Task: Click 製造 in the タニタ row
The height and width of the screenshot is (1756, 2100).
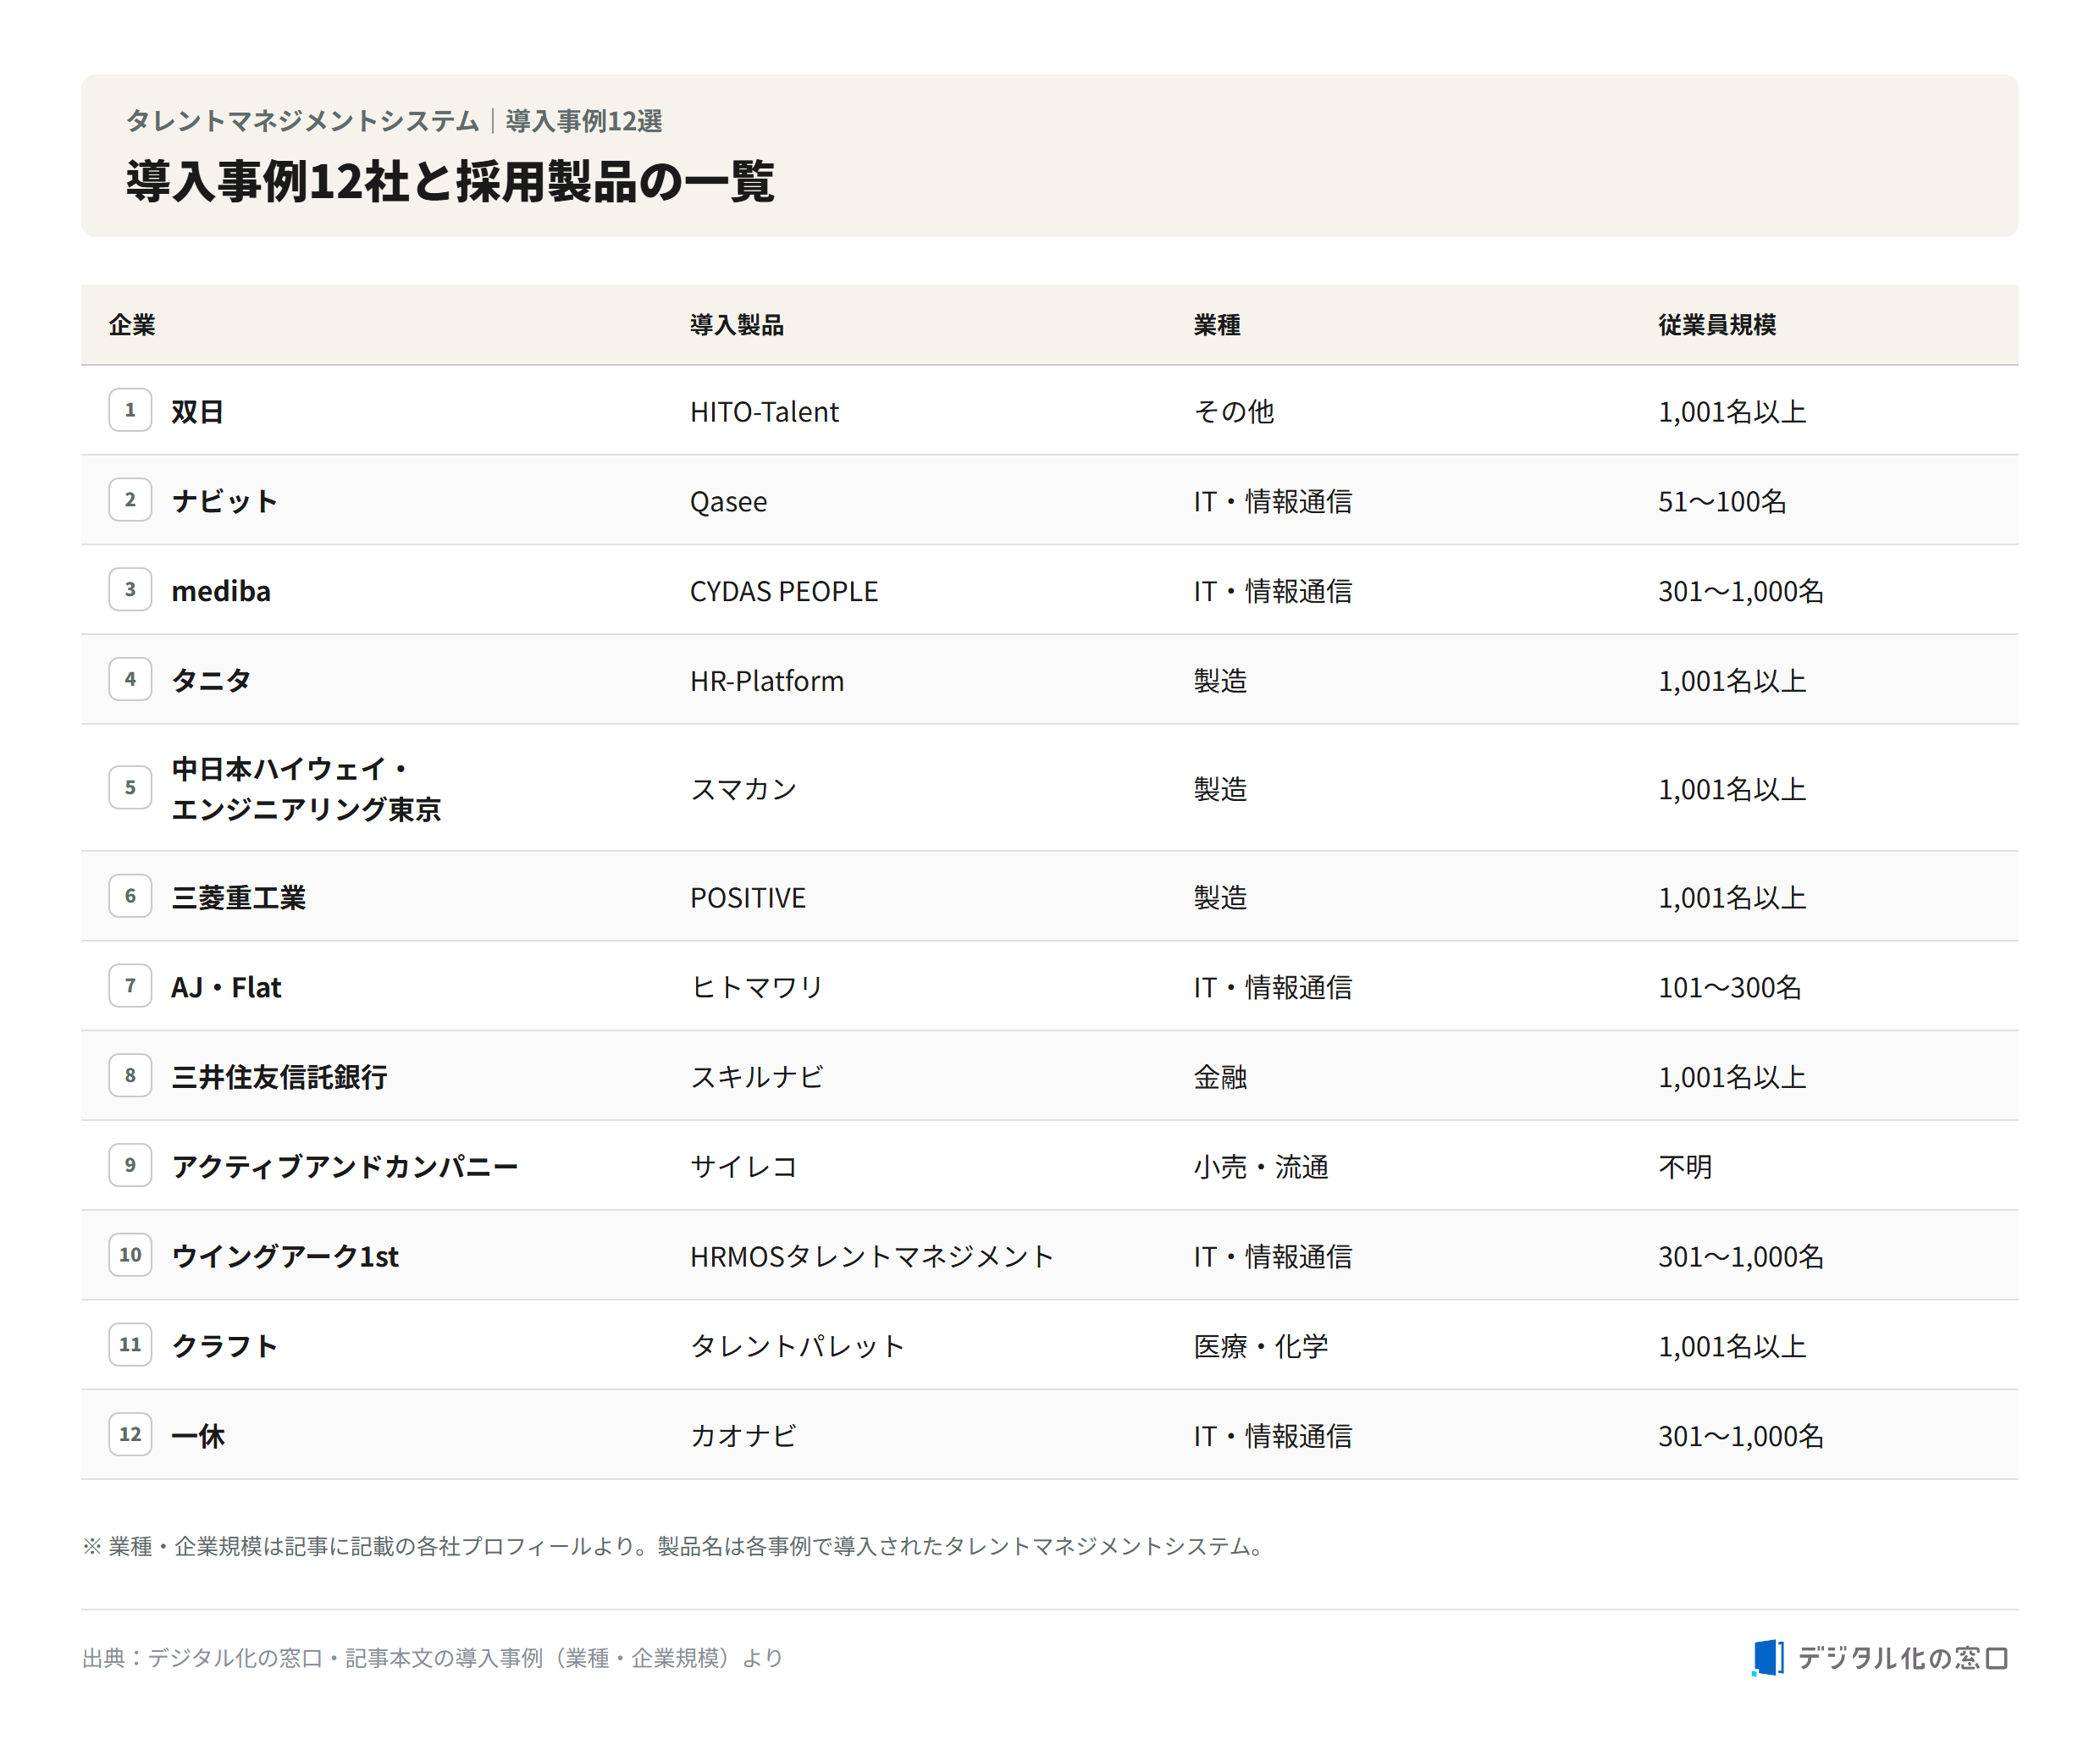Action: 1220,680
